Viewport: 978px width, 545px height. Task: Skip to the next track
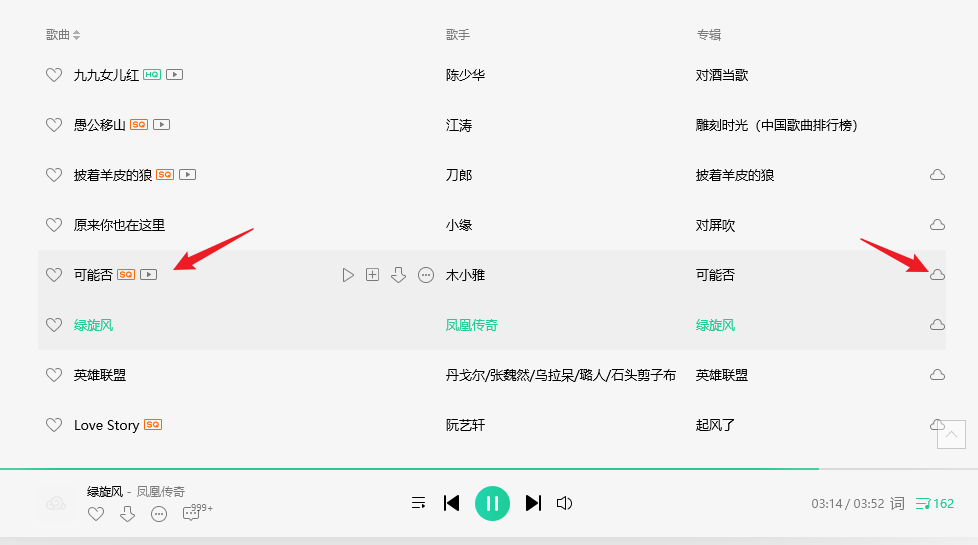point(533,503)
